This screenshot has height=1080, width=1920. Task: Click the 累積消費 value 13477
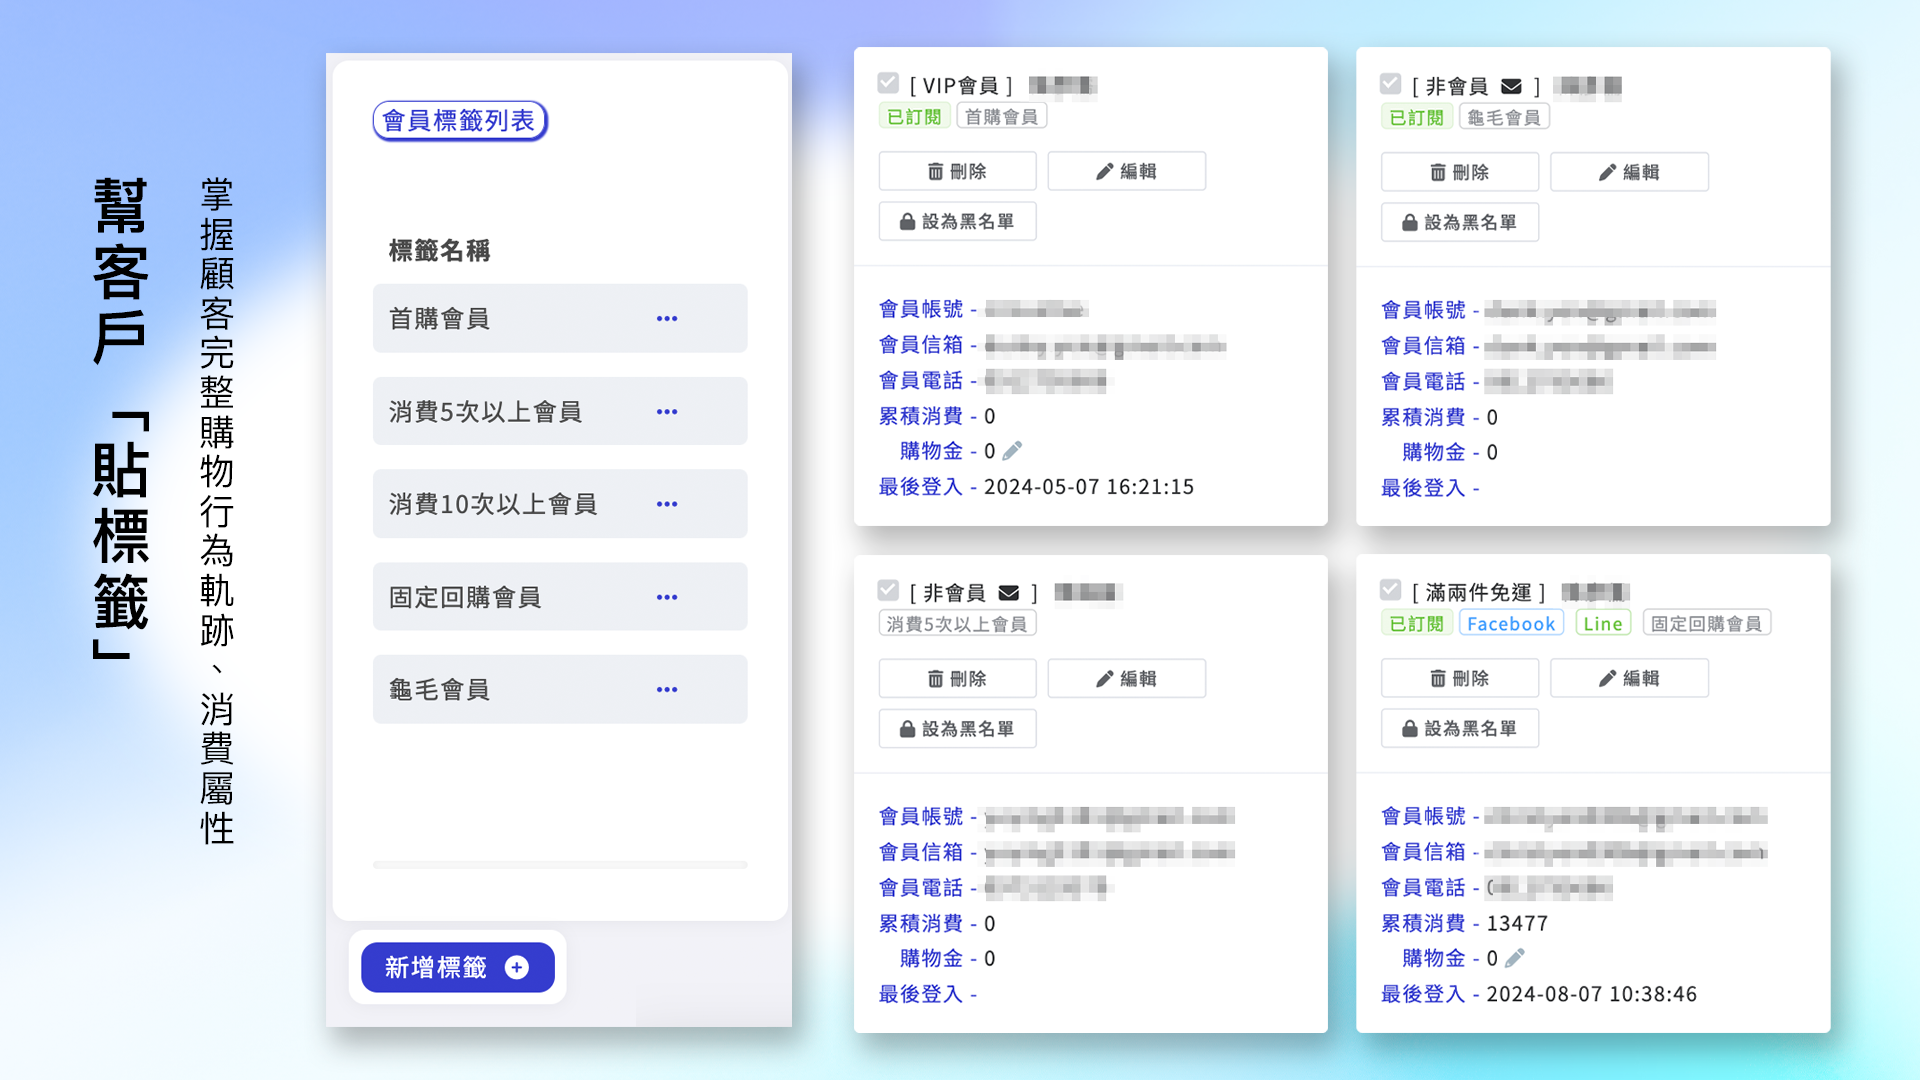pos(1517,923)
